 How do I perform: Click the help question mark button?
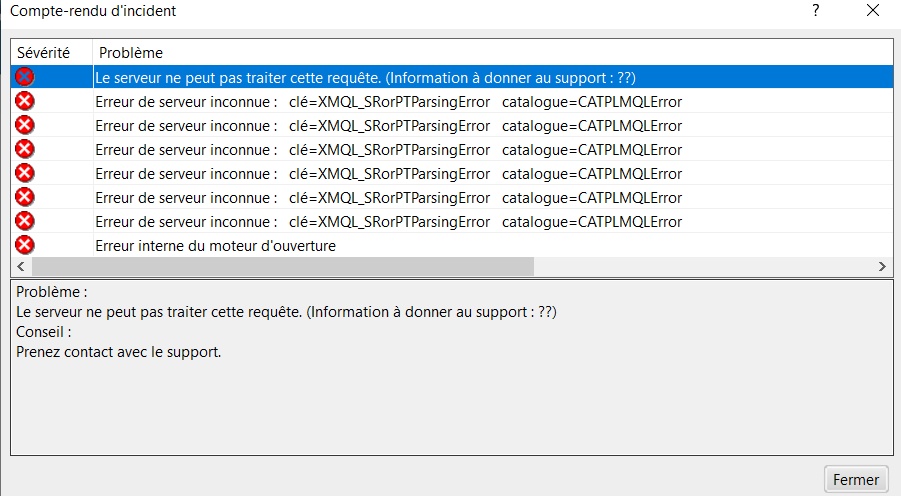pos(816,11)
